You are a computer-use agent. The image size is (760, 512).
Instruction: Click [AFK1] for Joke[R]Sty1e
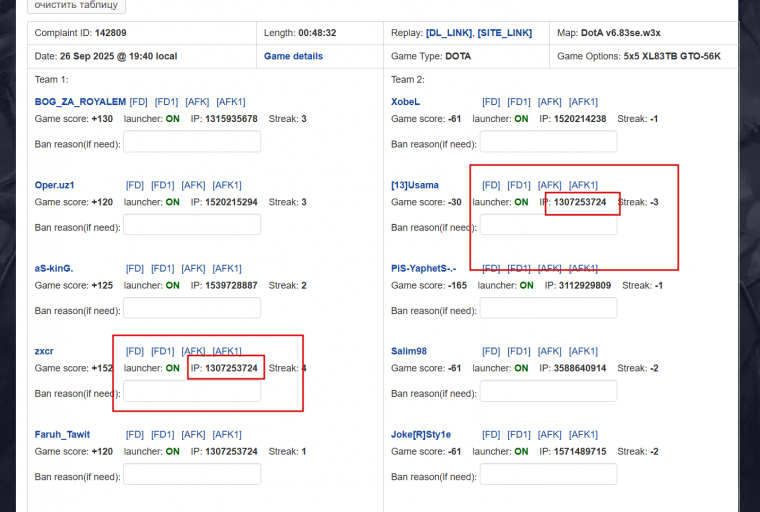(583, 435)
